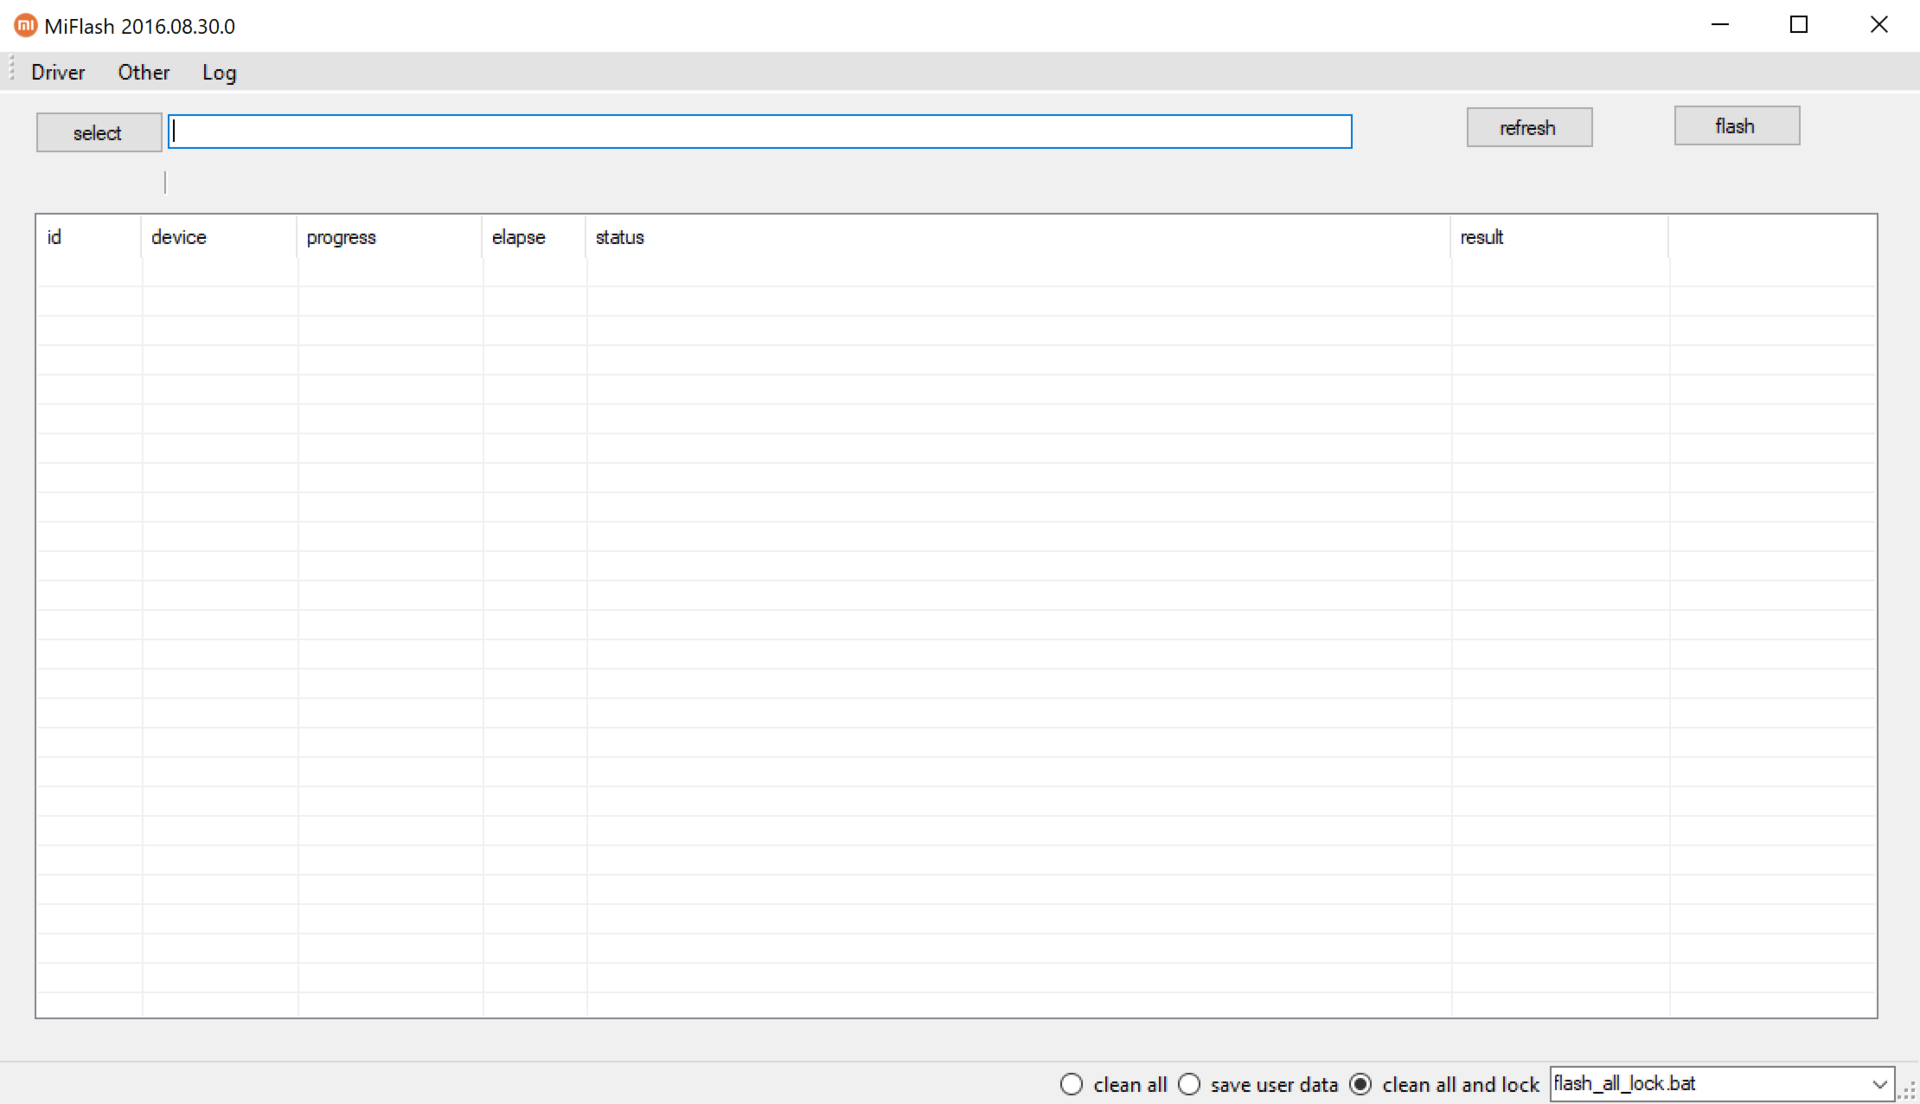Image resolution: width=1920 pixels, height=1104 pixels.
Task: Click the device column header
Action: point(219,237)
